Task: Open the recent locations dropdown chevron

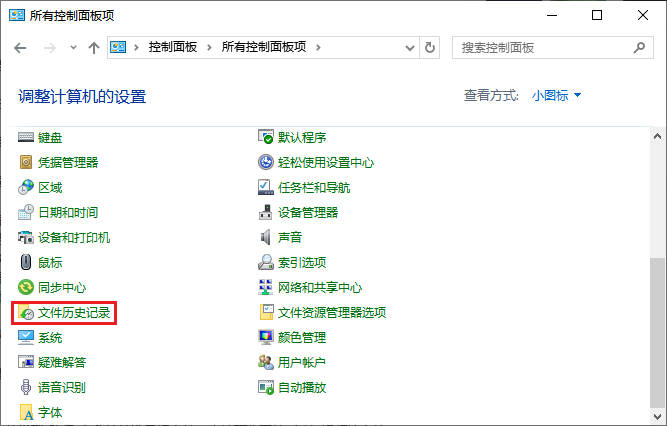Action: point(73,47)
